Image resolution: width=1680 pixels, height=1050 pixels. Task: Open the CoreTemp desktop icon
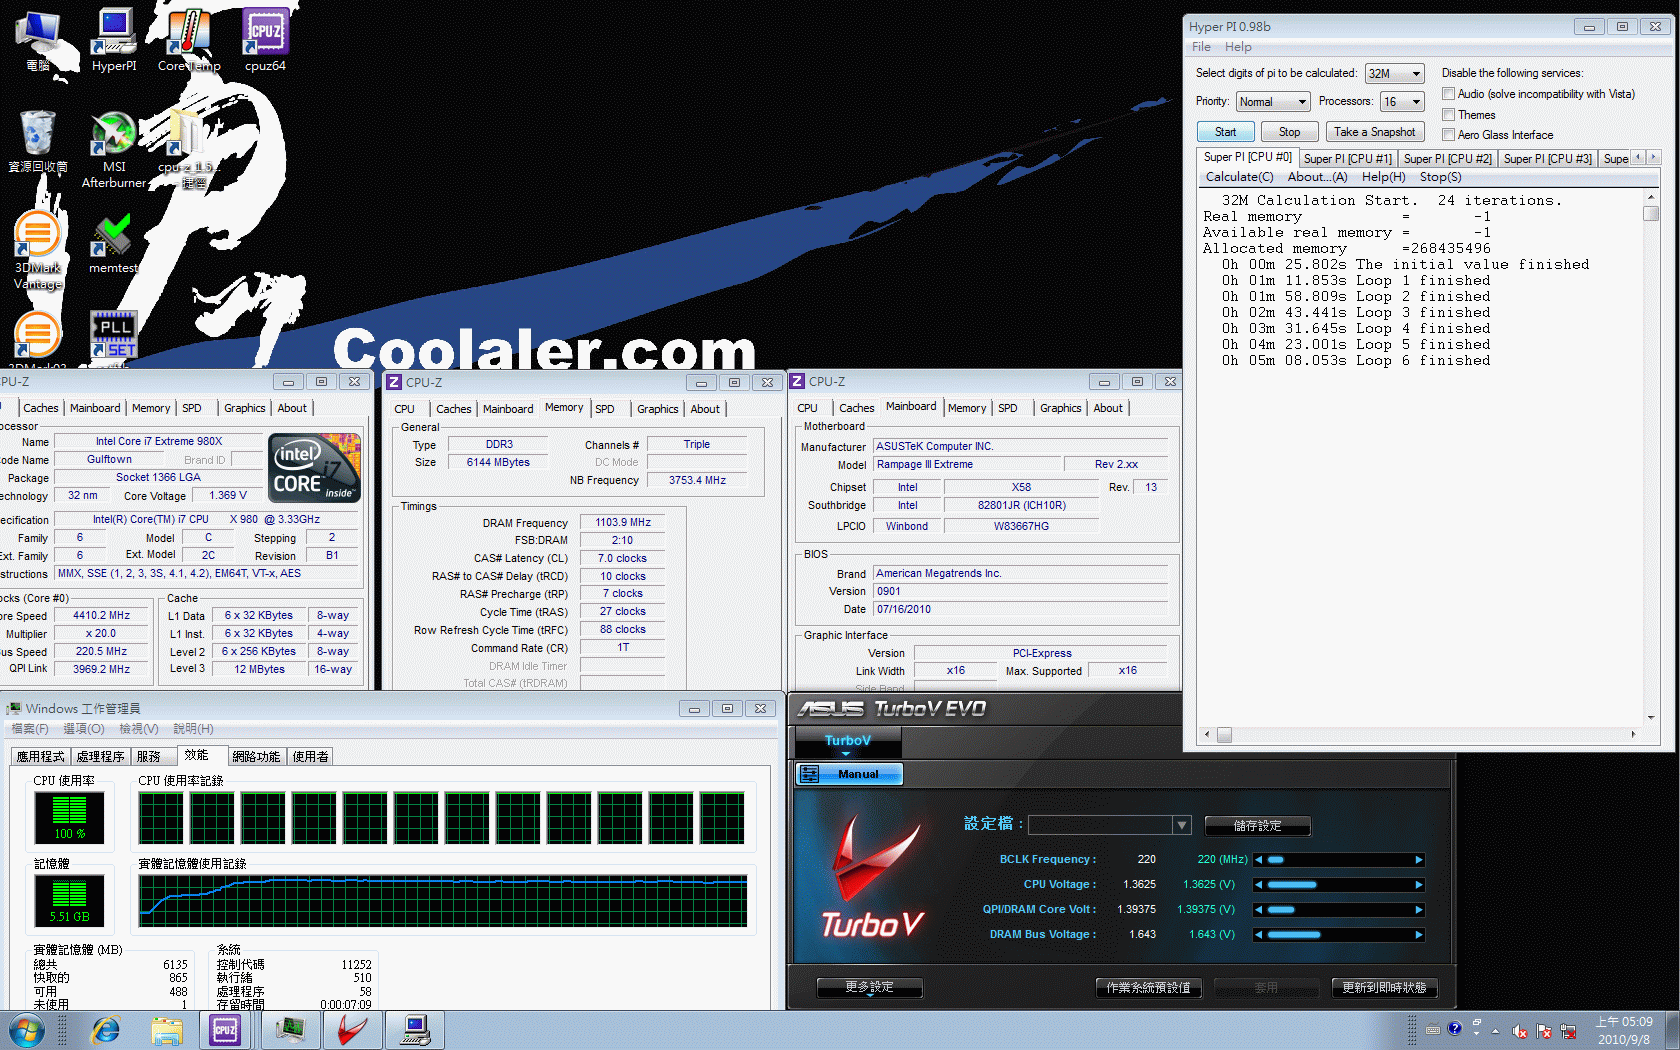(188, 40)
